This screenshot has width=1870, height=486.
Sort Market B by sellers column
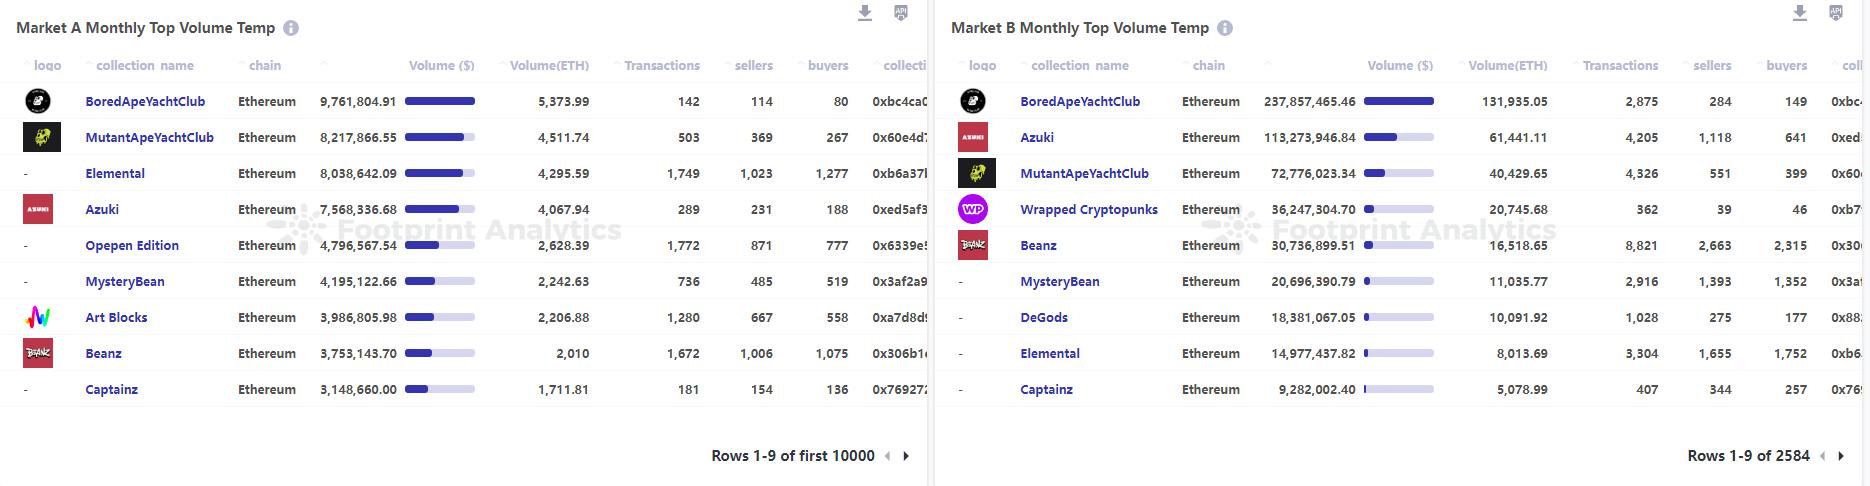[x=1711, y=66]
